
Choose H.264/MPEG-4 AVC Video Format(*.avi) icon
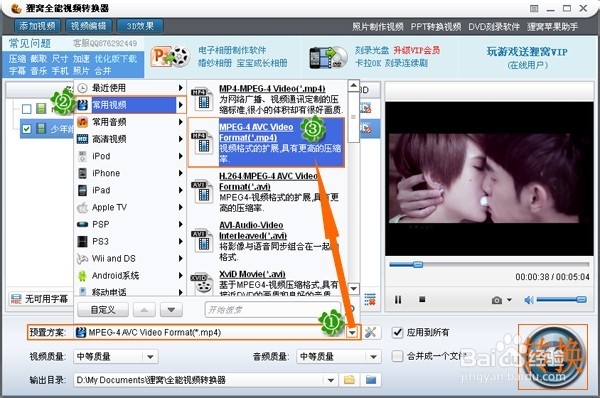tap(202, 191)
